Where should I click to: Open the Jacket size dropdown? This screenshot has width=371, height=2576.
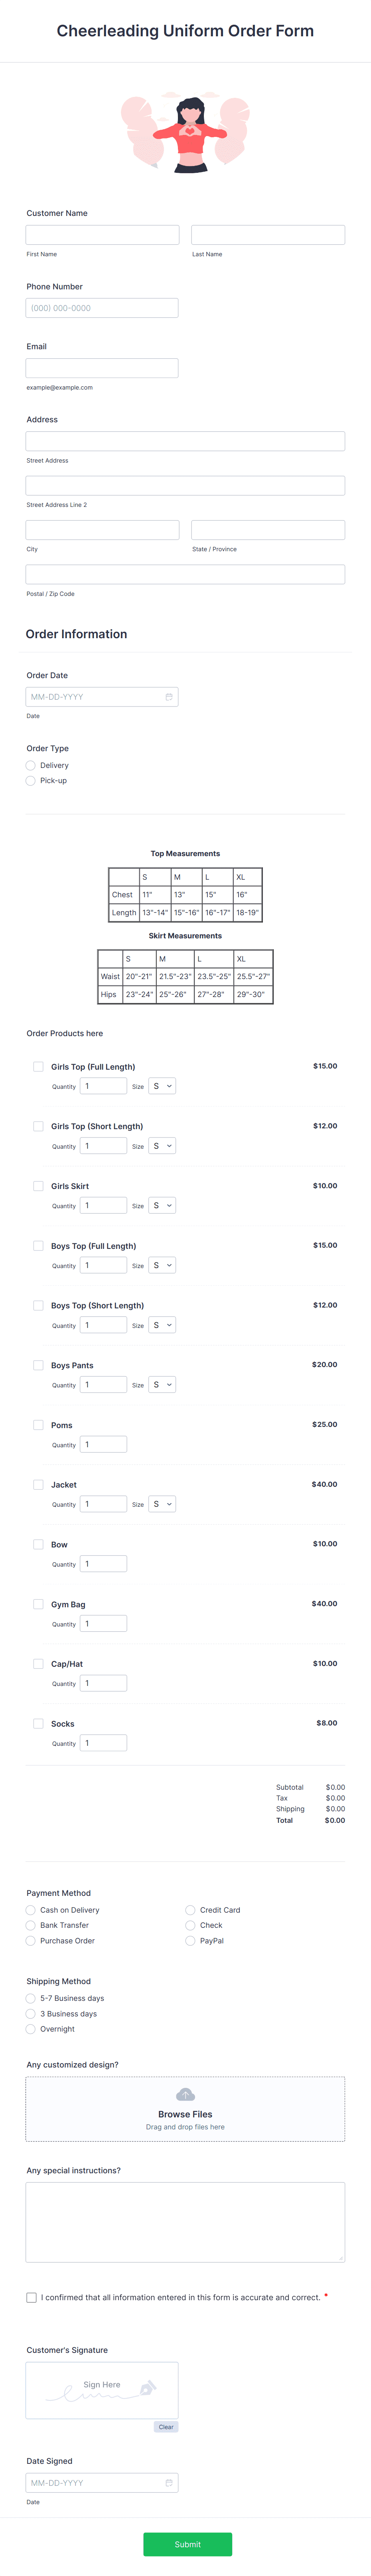point(161,1503)
